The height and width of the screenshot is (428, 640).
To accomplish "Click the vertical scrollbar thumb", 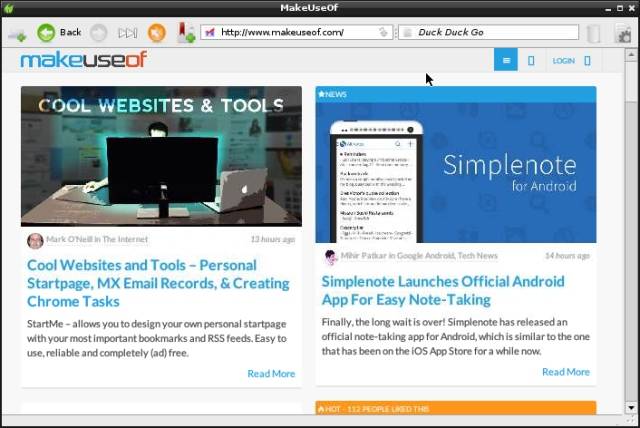I will [631, 81].
